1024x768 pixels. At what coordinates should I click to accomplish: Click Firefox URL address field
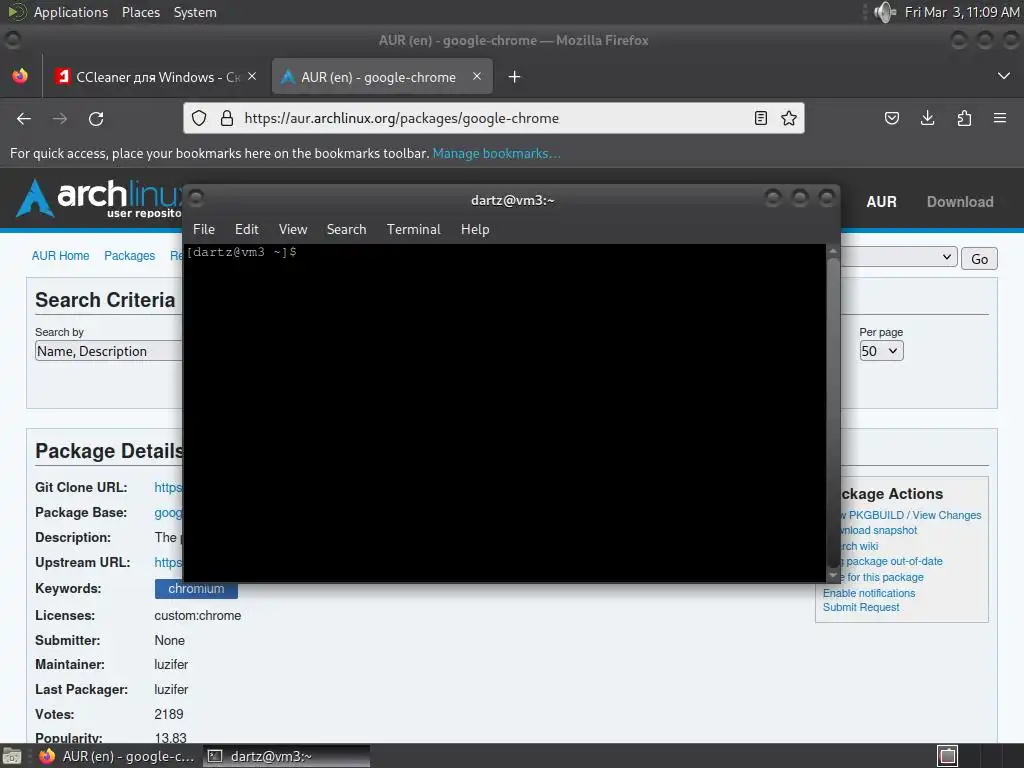click(493, 118)
